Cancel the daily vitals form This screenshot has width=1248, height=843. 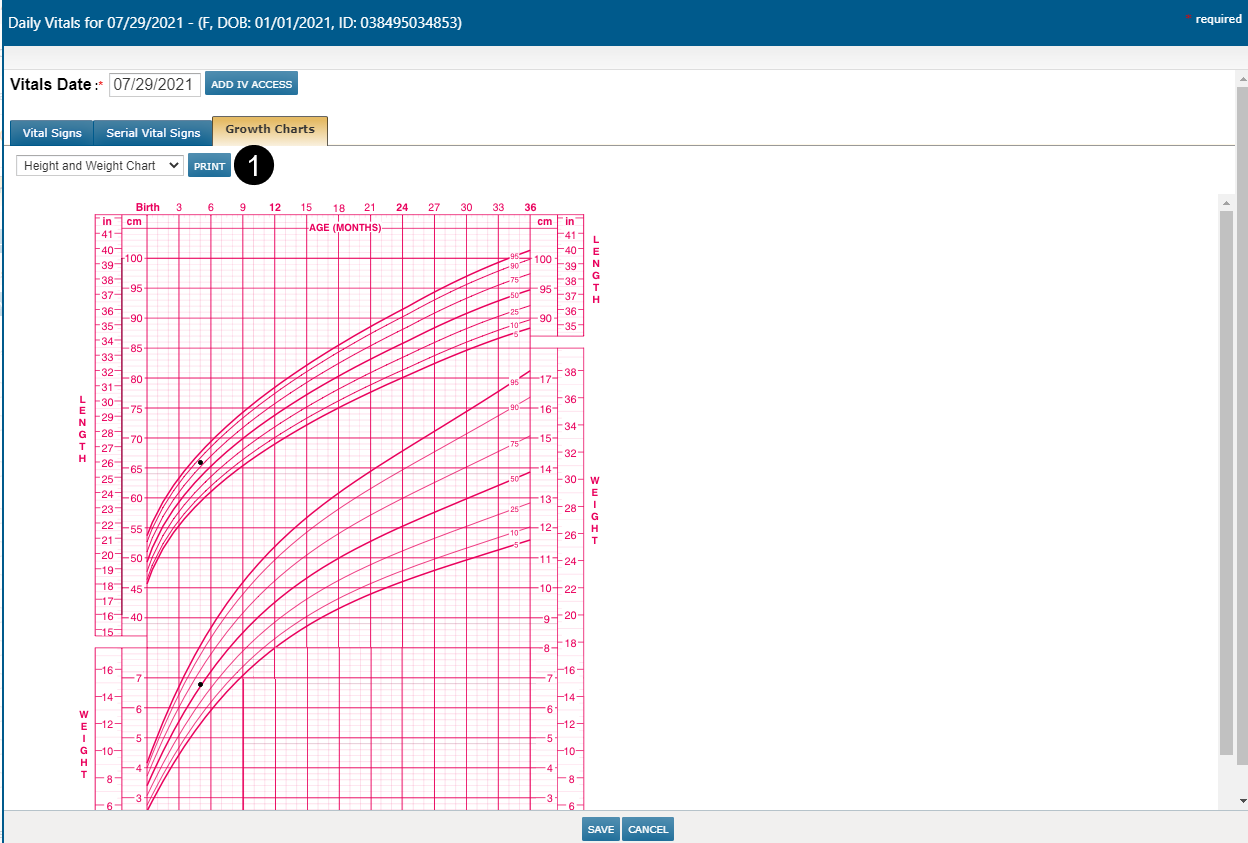648,829
